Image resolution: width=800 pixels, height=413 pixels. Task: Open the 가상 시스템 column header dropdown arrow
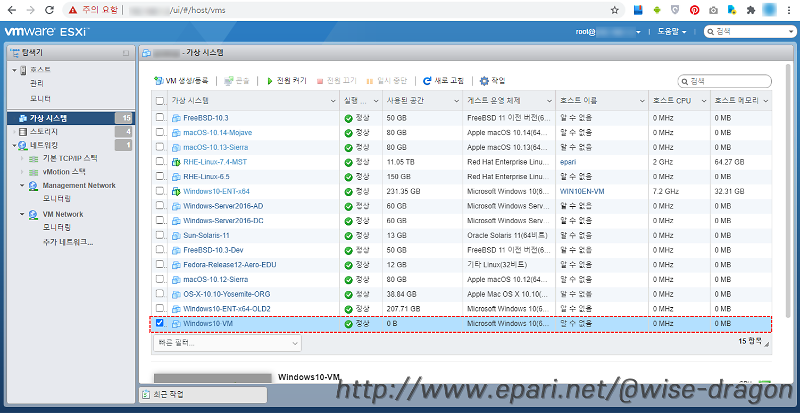coord(333,101)
